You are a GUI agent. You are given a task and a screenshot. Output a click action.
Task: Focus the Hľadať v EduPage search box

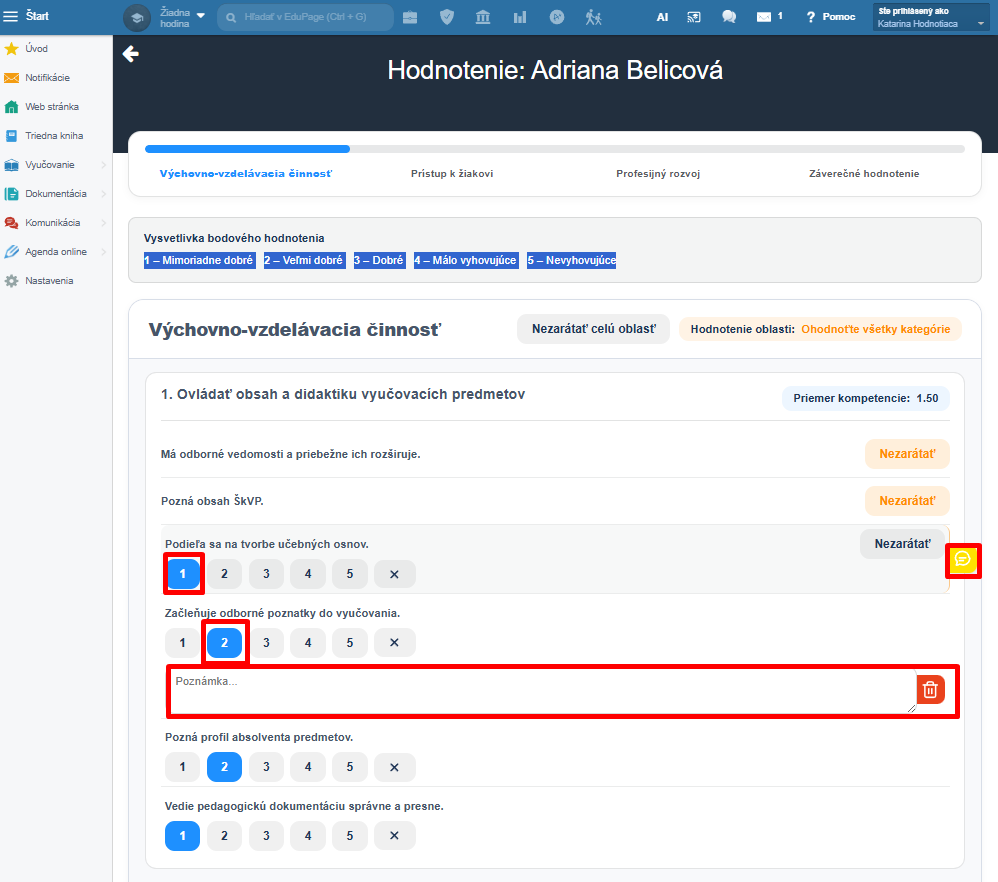(x=306, y=18)
